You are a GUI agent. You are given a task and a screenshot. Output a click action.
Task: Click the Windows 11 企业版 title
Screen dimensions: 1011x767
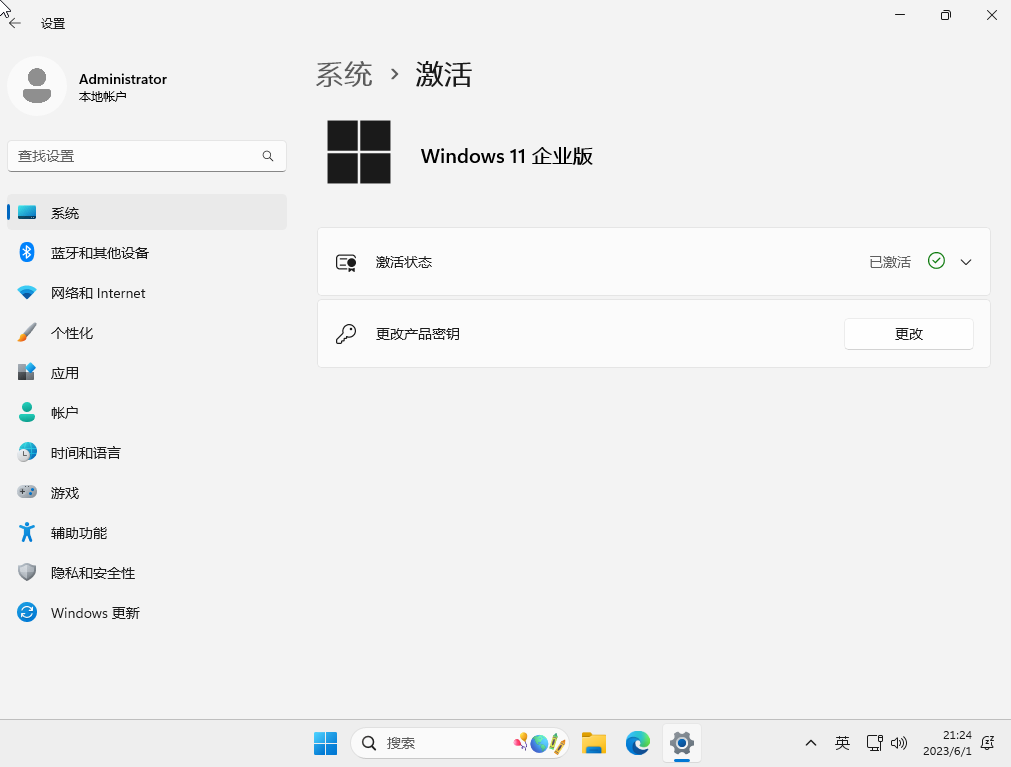point(507,156)
